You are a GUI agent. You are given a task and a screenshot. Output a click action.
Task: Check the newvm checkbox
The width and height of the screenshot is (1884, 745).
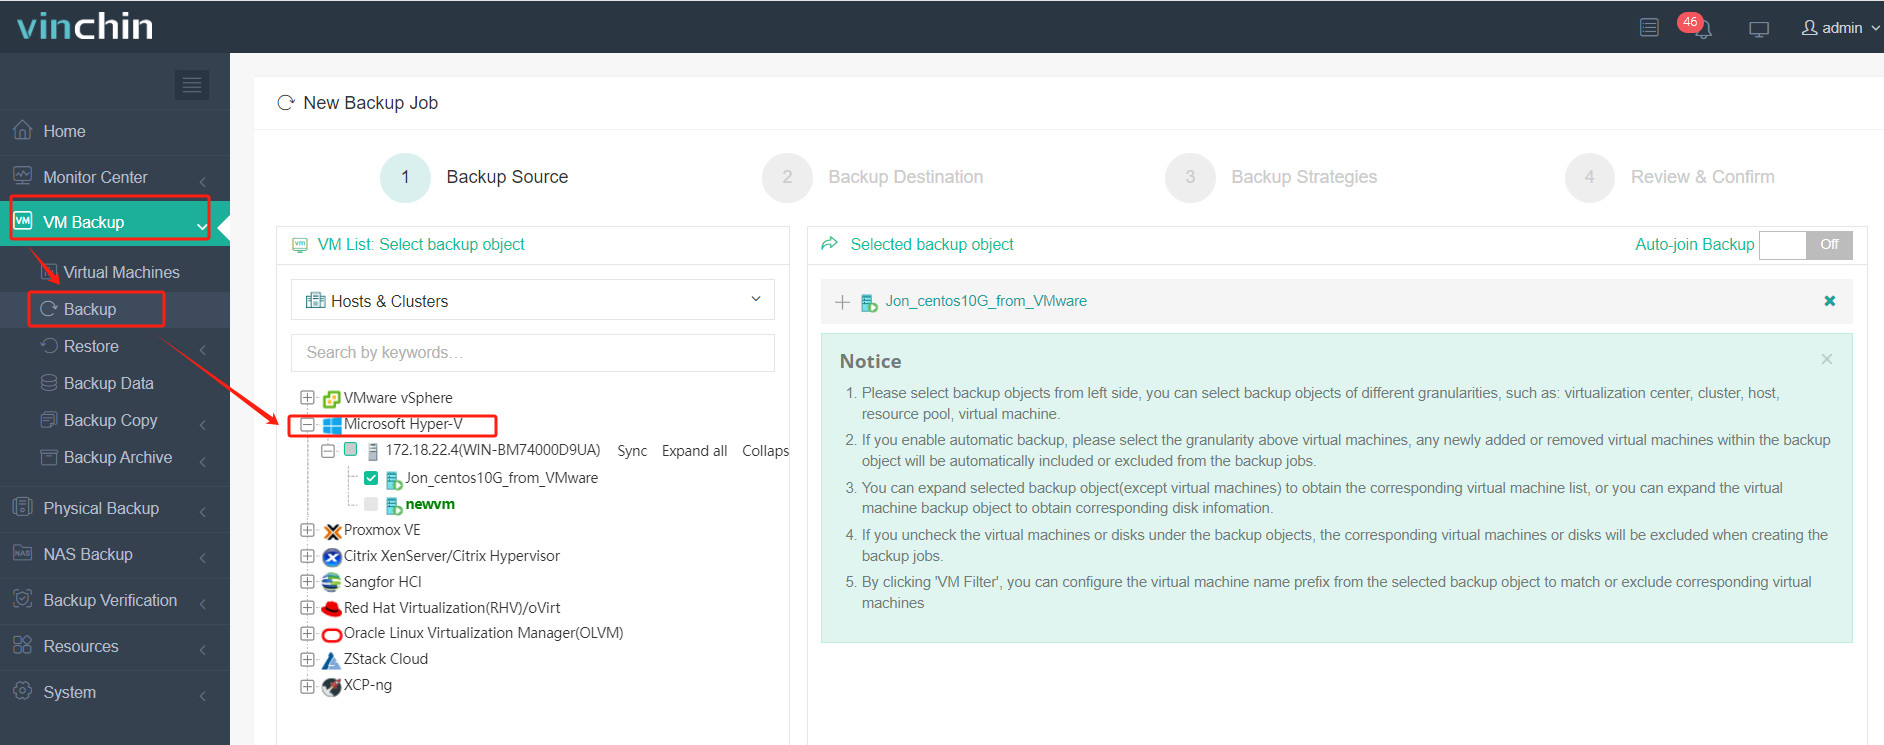(371, 504)
